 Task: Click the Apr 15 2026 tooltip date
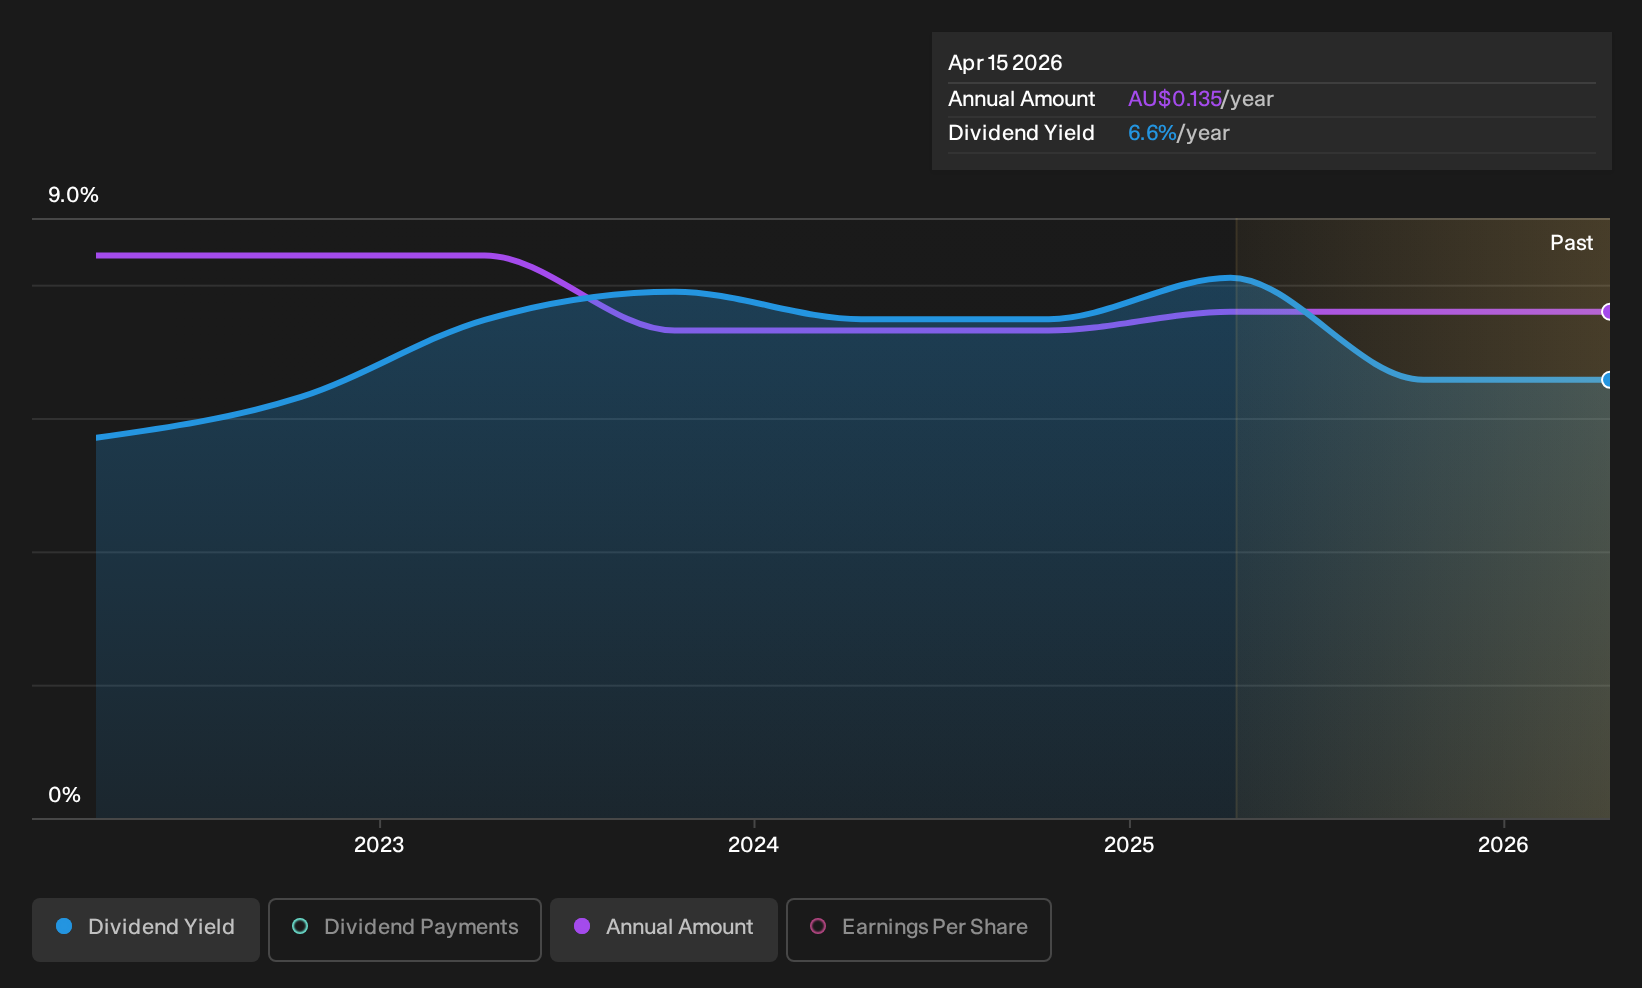pos(1005,63)
